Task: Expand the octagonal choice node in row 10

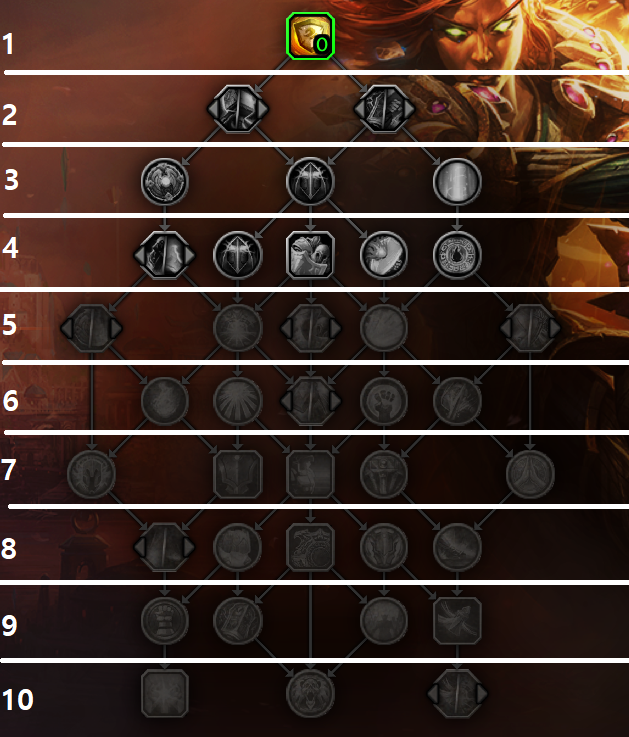Action: click(x=457, y=693)
